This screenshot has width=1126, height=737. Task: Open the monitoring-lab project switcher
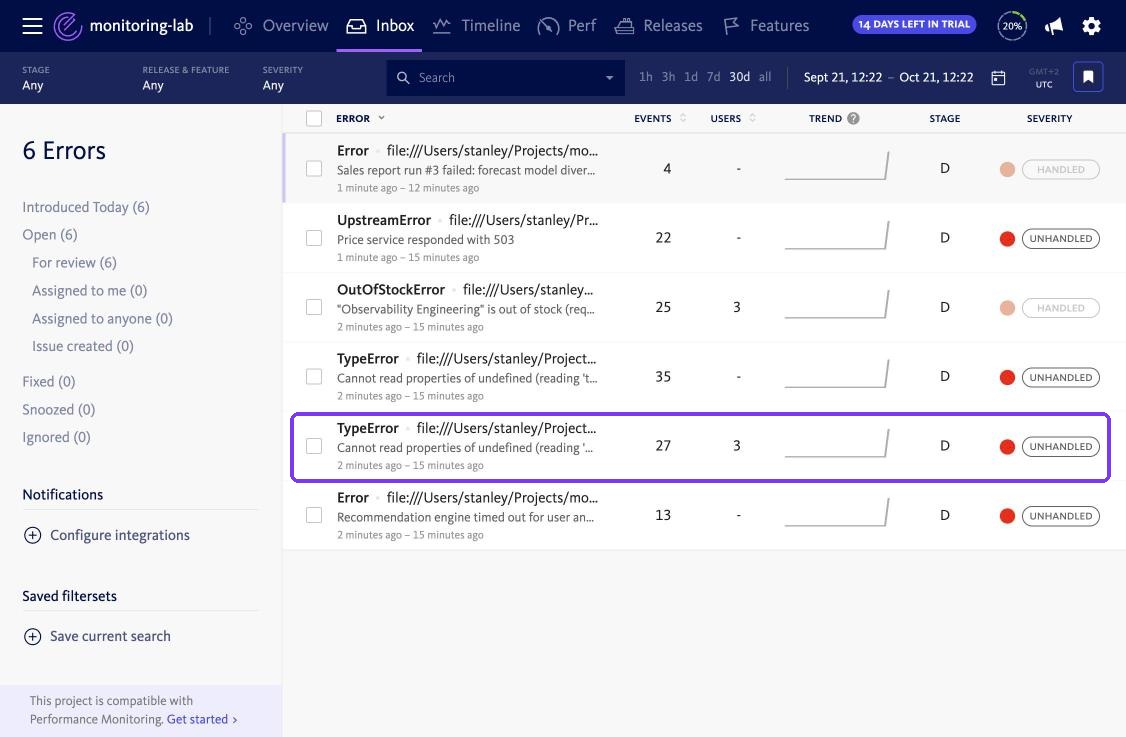coord(141,26)
